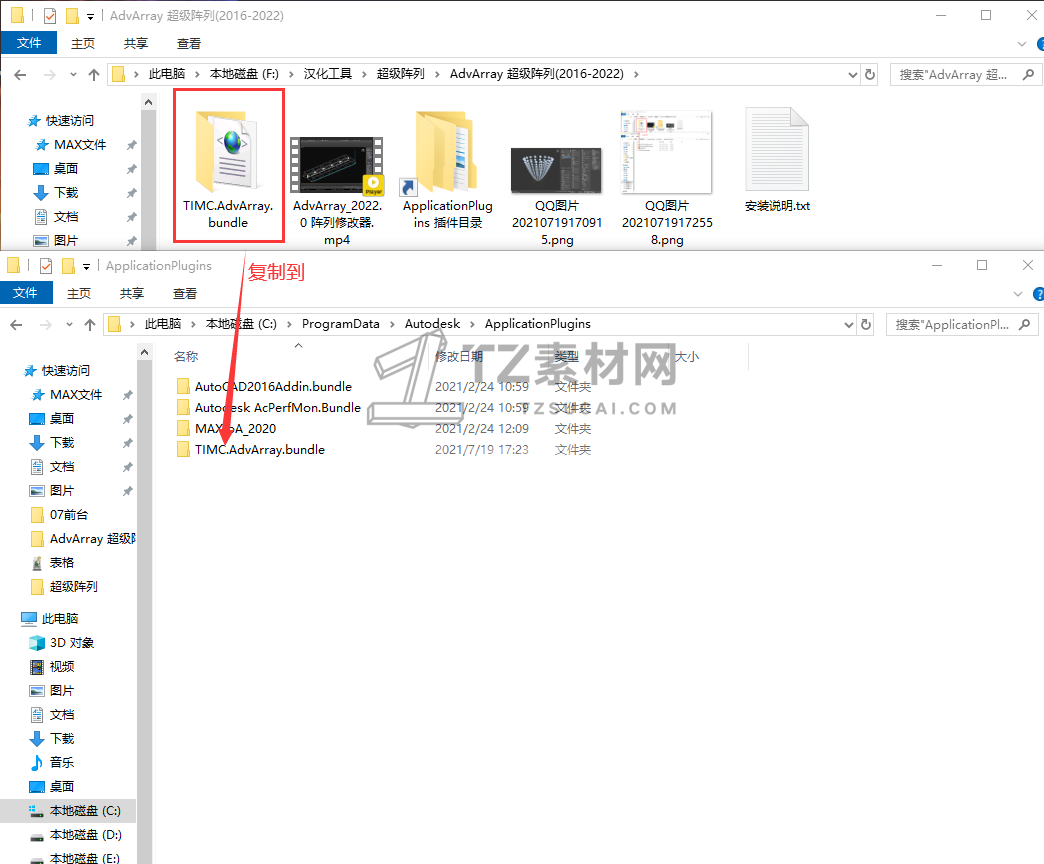This screenshot has height=864, width=1044.
Task: Click Up arrow in ApplicationPlugins window
Action: click(90, 325)
